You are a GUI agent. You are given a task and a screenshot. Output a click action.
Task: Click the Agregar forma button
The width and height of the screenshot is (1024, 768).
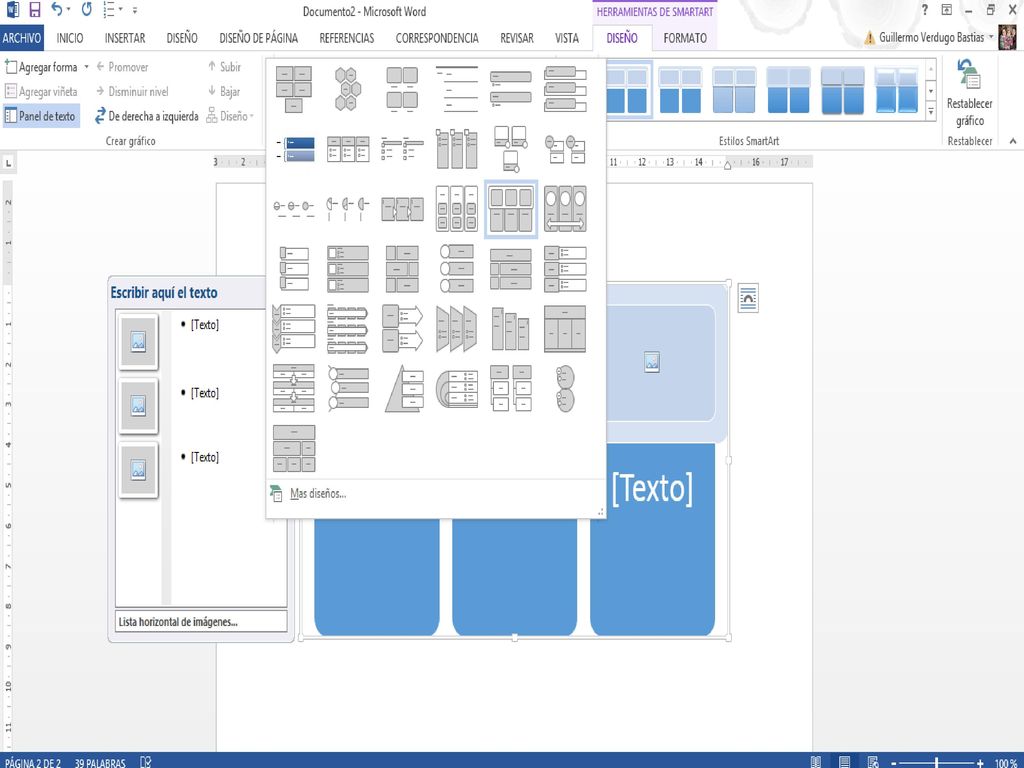41,67
